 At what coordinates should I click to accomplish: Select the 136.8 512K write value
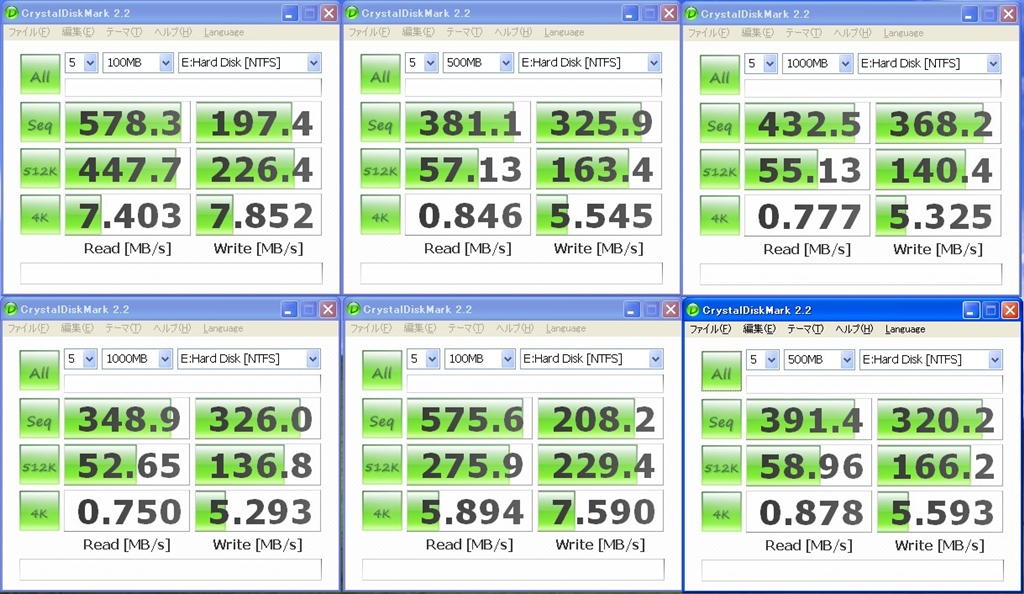tap(258, 465)
